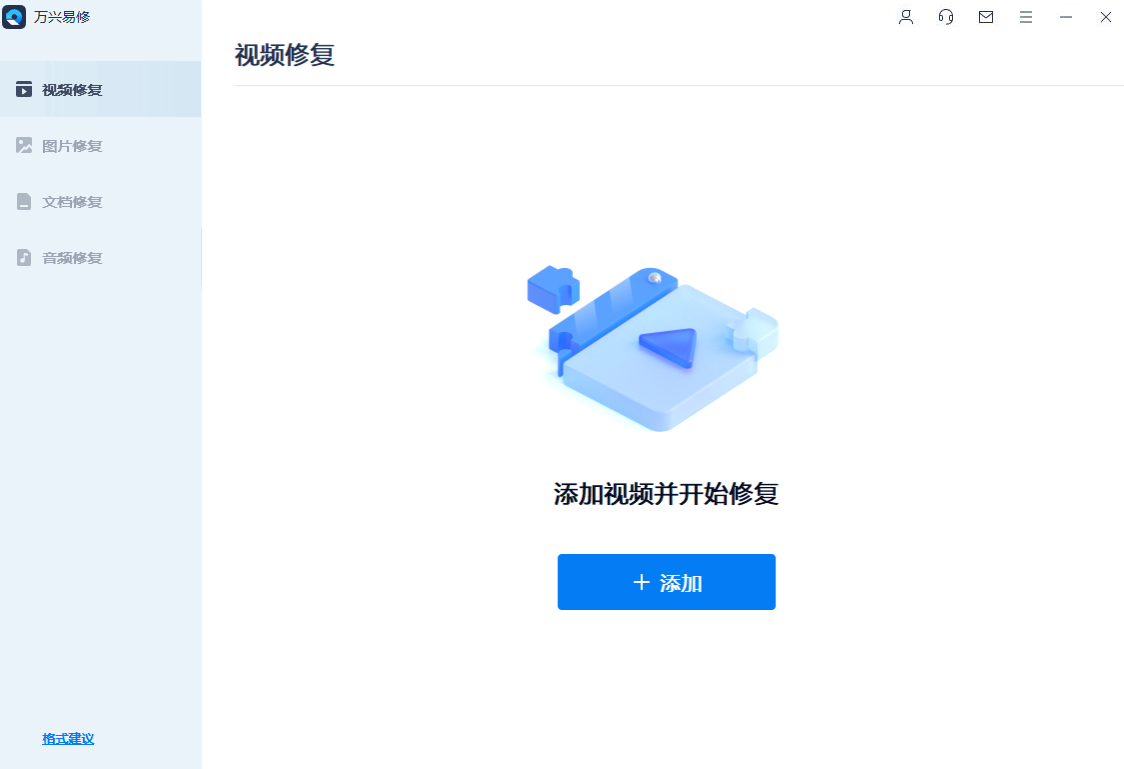Viewport: 1124px width, 769px height.
Task: Click the 添加视频并开始修复 prompt text
Action: pos(667,494)
